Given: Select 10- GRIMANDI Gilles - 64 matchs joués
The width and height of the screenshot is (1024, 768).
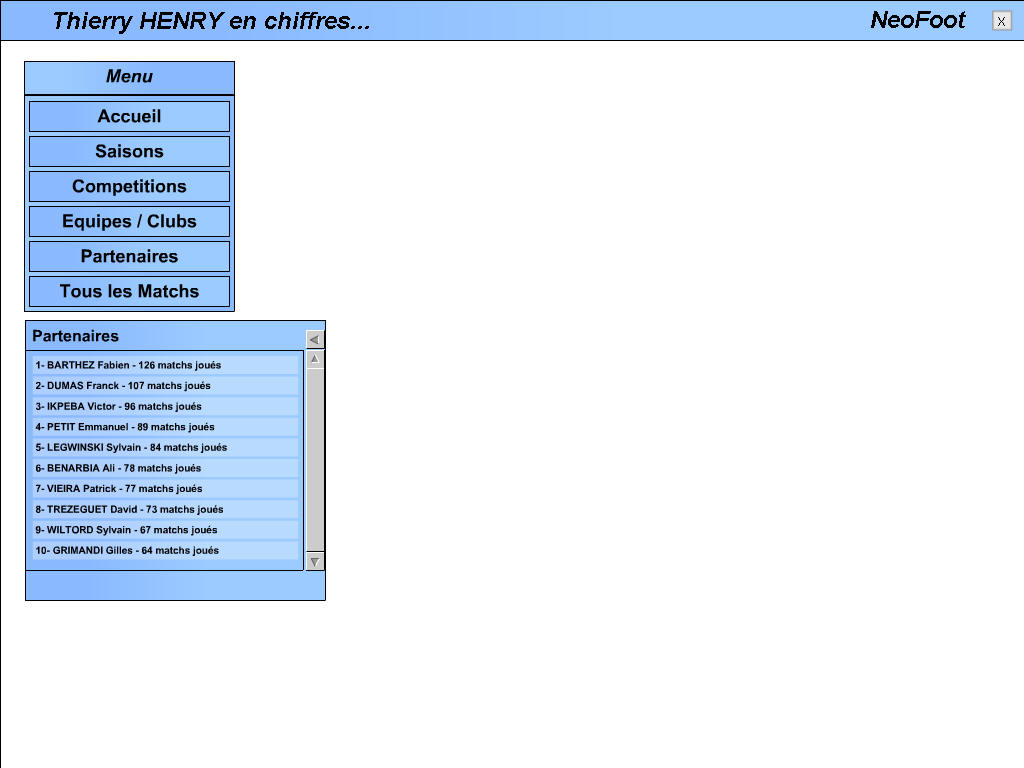Looking at the screenshot, I should (x=165, y=551).
